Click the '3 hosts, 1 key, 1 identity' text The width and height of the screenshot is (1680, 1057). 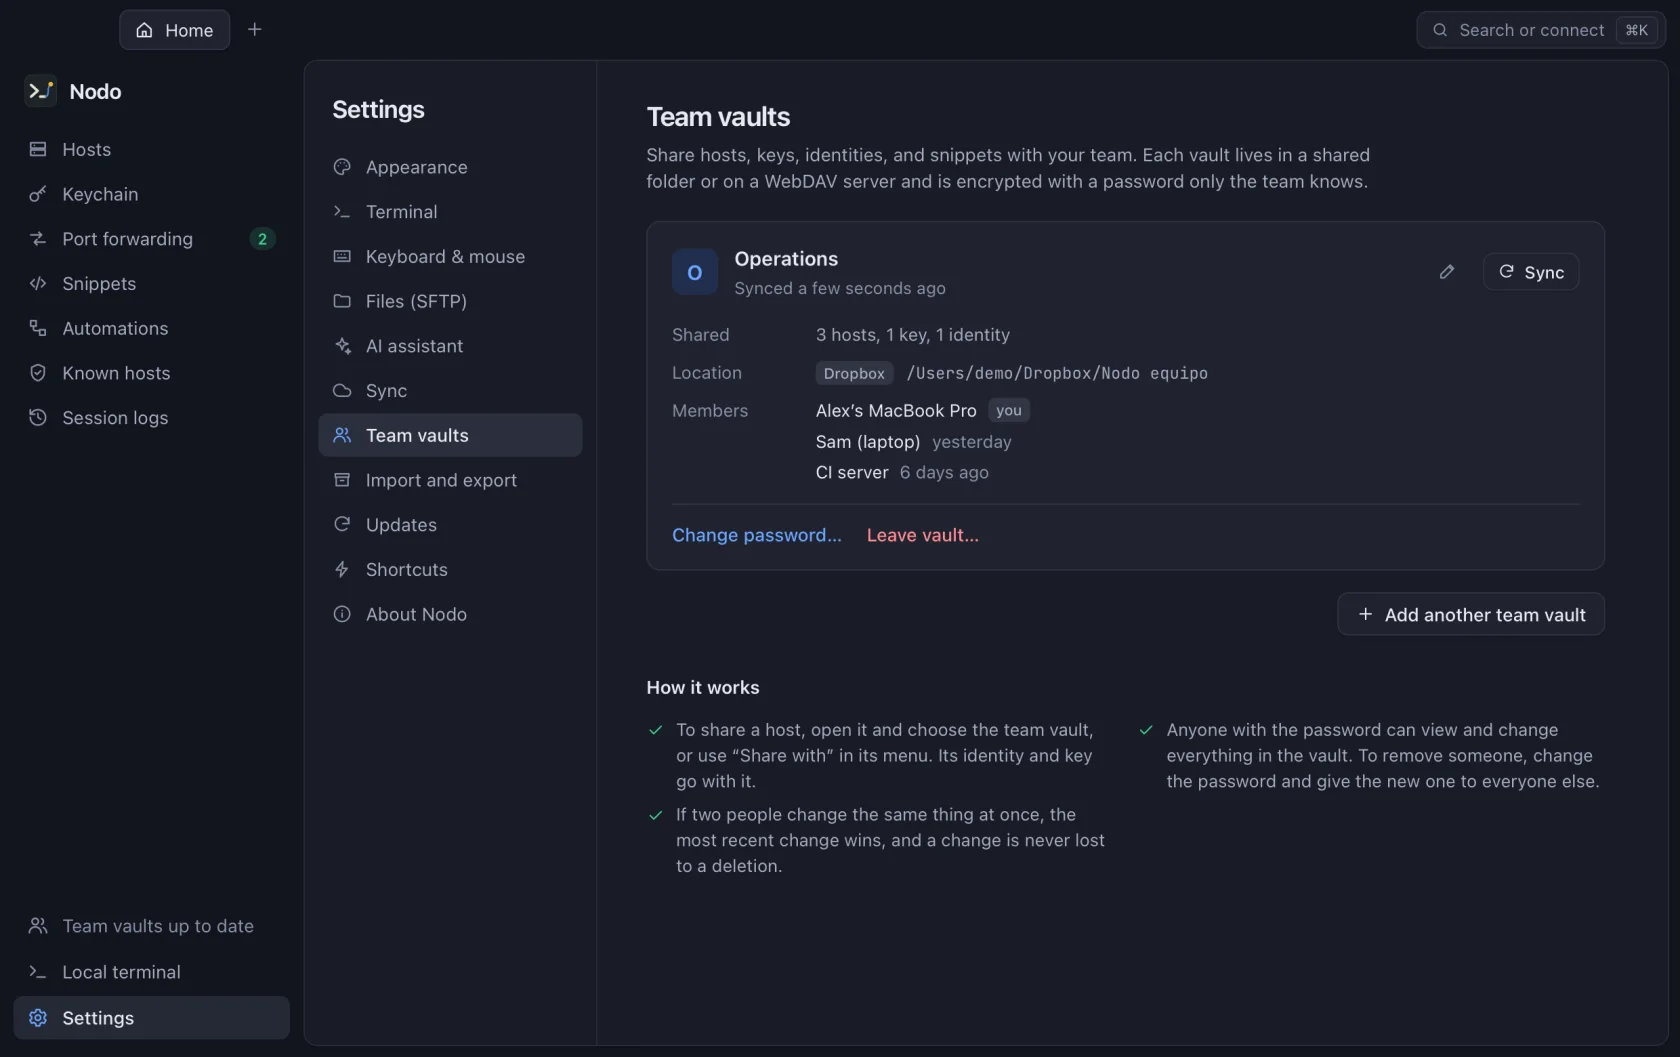(x=913, y=335)
